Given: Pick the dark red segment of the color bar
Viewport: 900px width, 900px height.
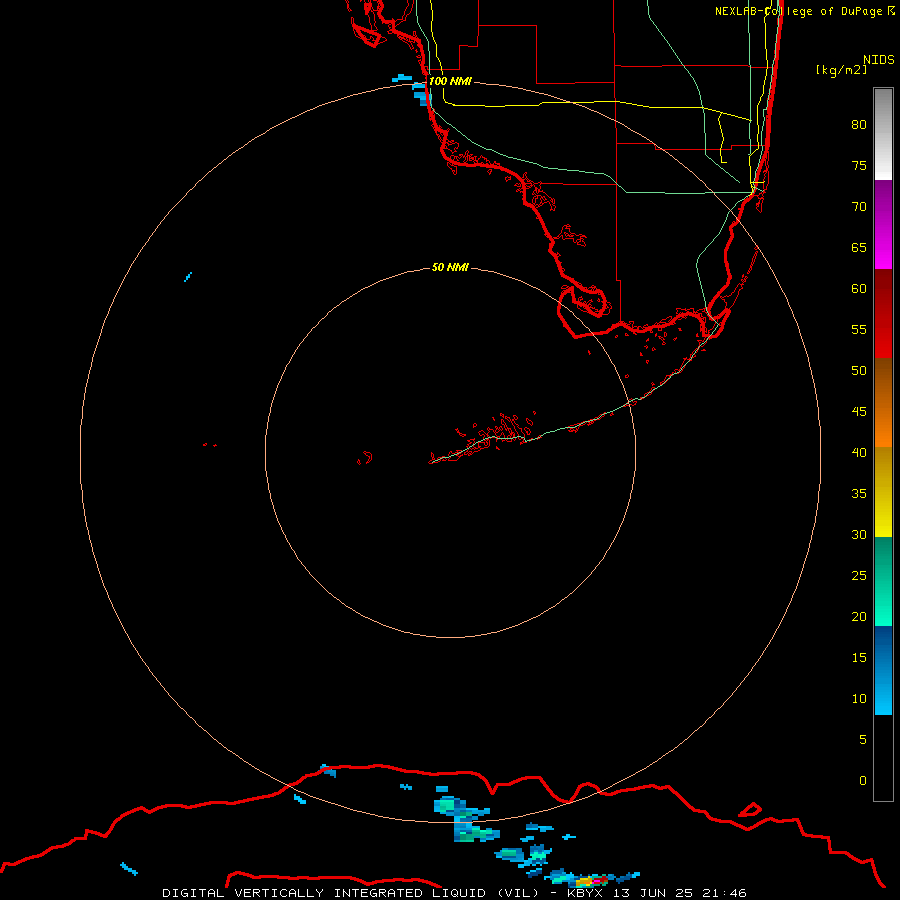Looking at the screenshot, I should point(883,313).
